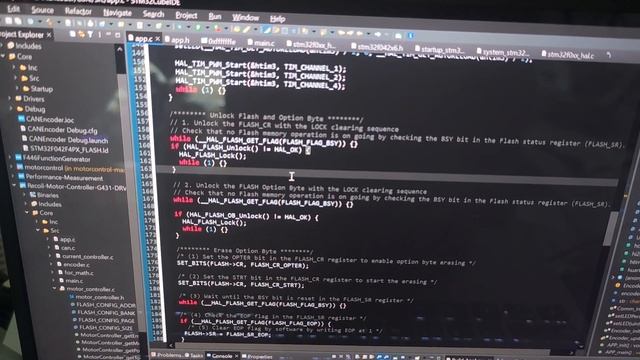Click the blue info icon in toolbar

pos(411,36)
